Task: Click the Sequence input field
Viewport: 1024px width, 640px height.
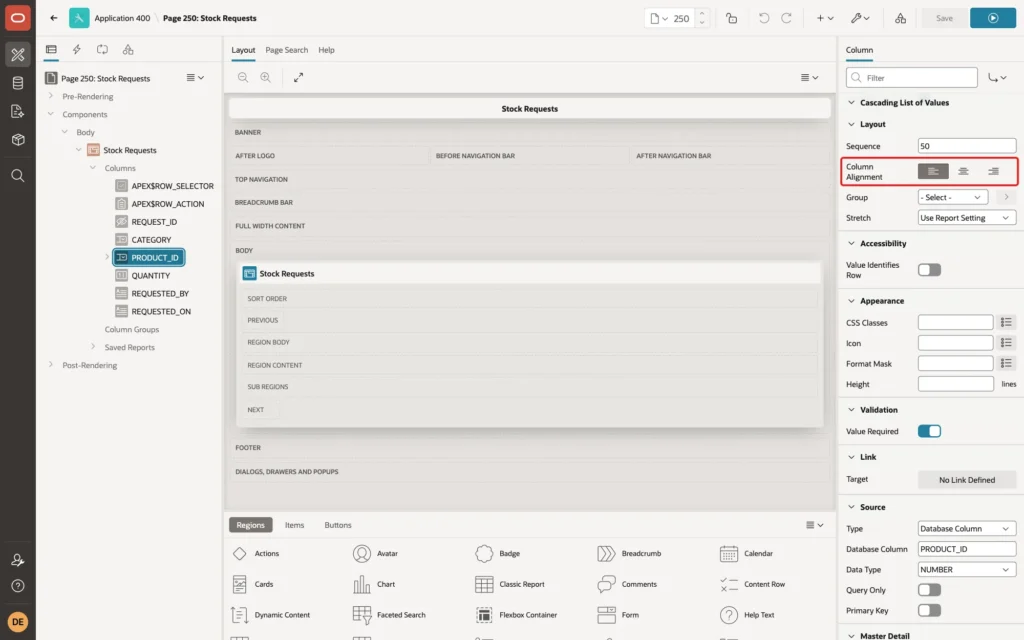Action: point(967,146)
